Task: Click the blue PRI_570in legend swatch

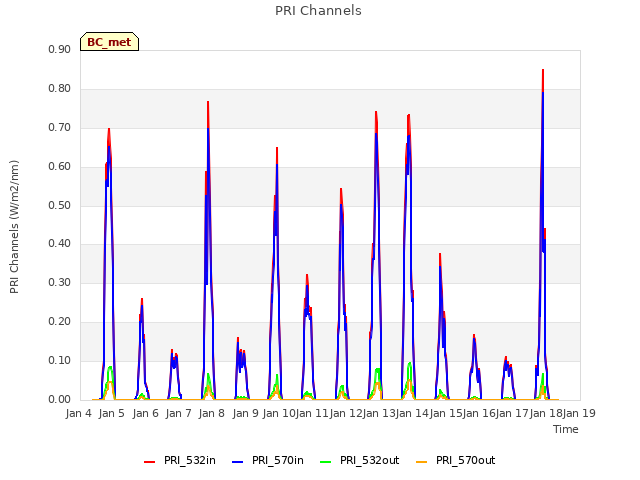Action: 238,462
